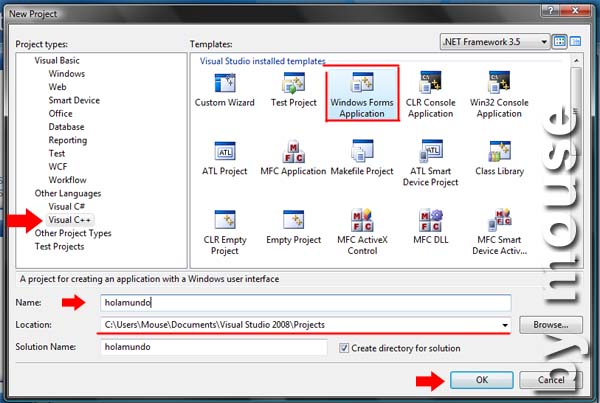Click OK to create the project
The image size is (600, 403).
482,380
